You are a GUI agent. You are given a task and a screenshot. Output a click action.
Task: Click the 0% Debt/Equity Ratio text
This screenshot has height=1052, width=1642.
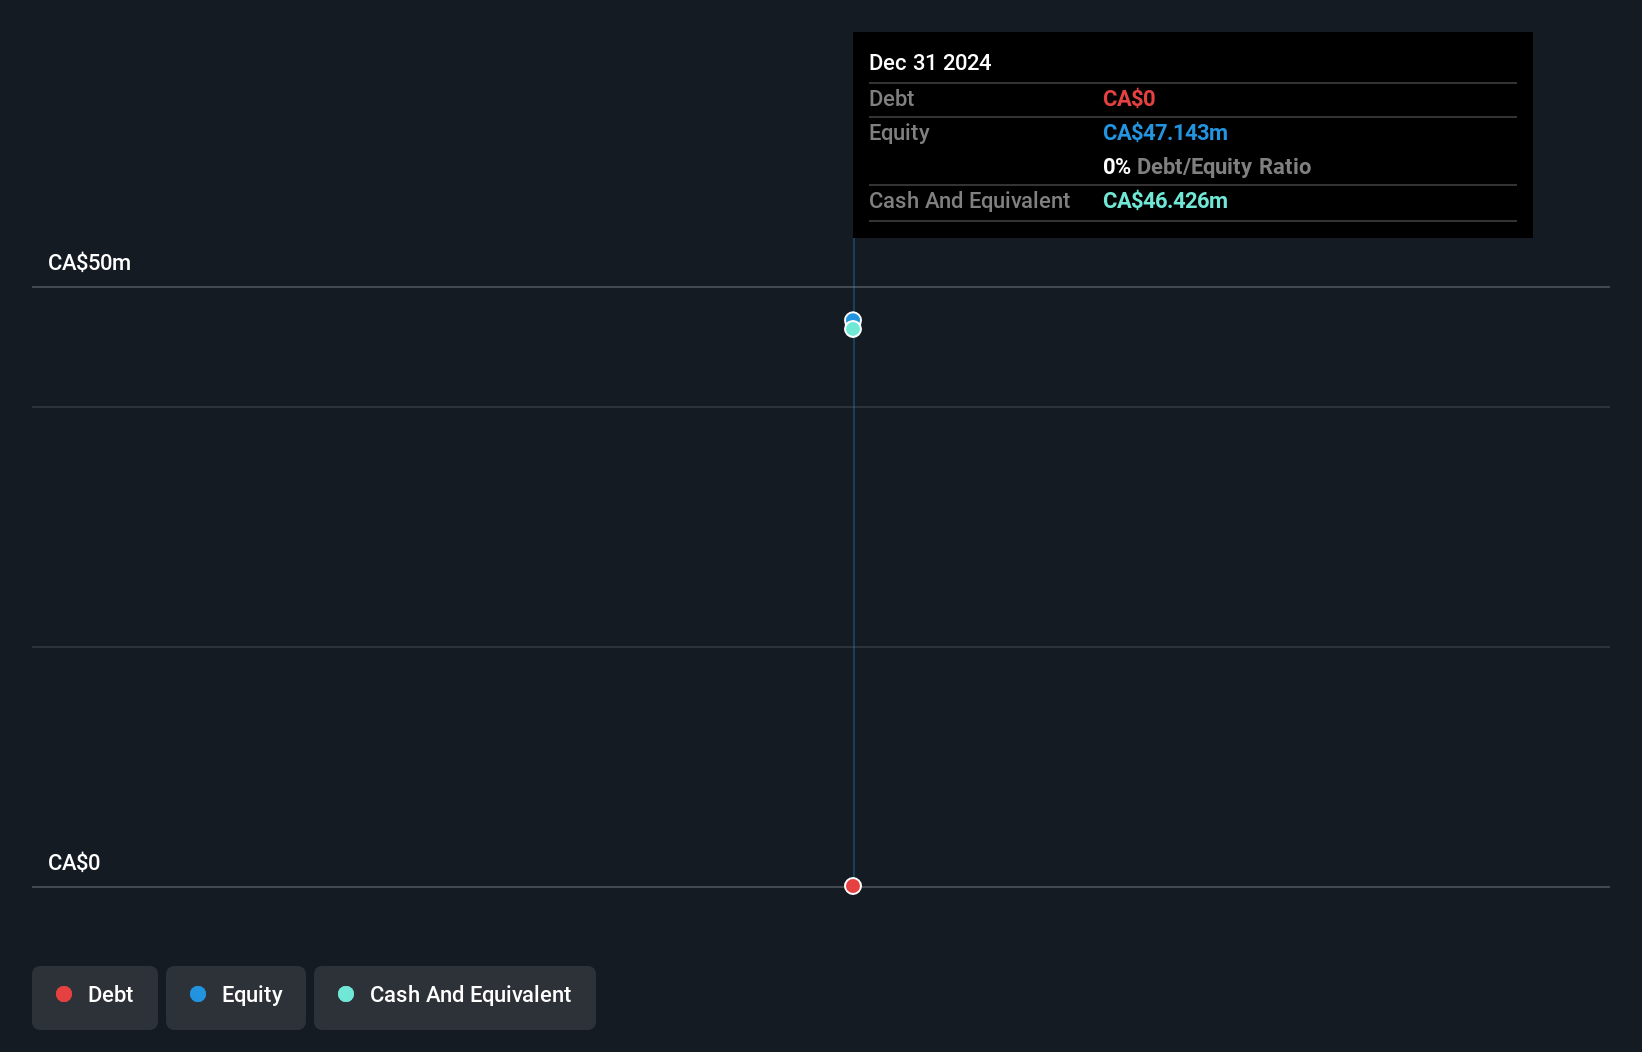pyautogui.click(x=1207, y=167)
